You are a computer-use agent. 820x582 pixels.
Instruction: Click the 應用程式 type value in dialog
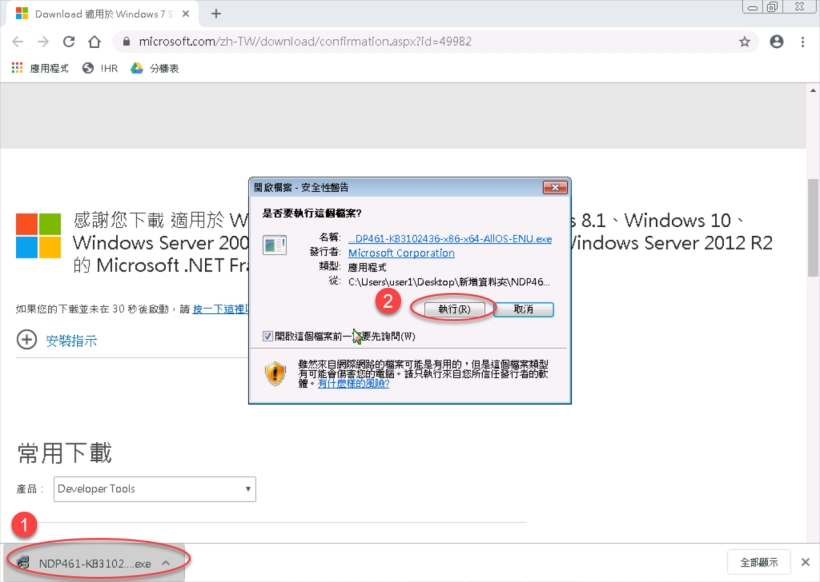(x=367, y=268)
